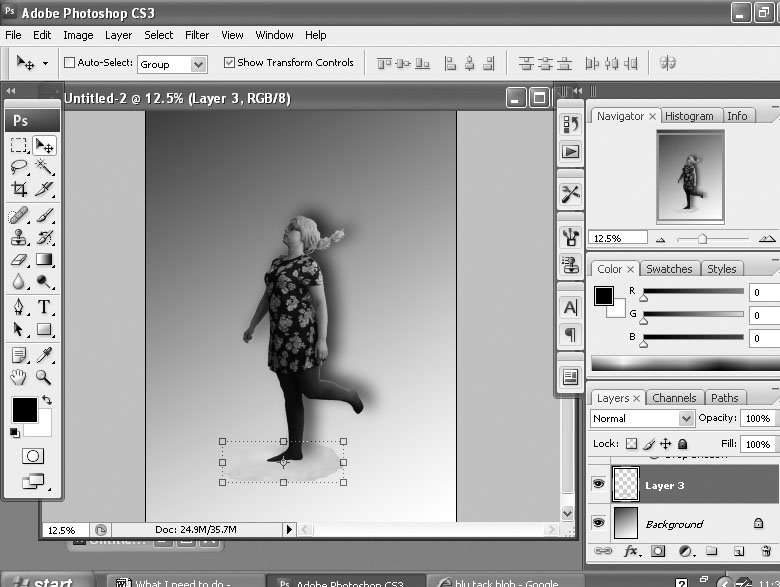Screen dimensions: 780x587
Task: Select the Notes tool
Action: tap(18, 355)
